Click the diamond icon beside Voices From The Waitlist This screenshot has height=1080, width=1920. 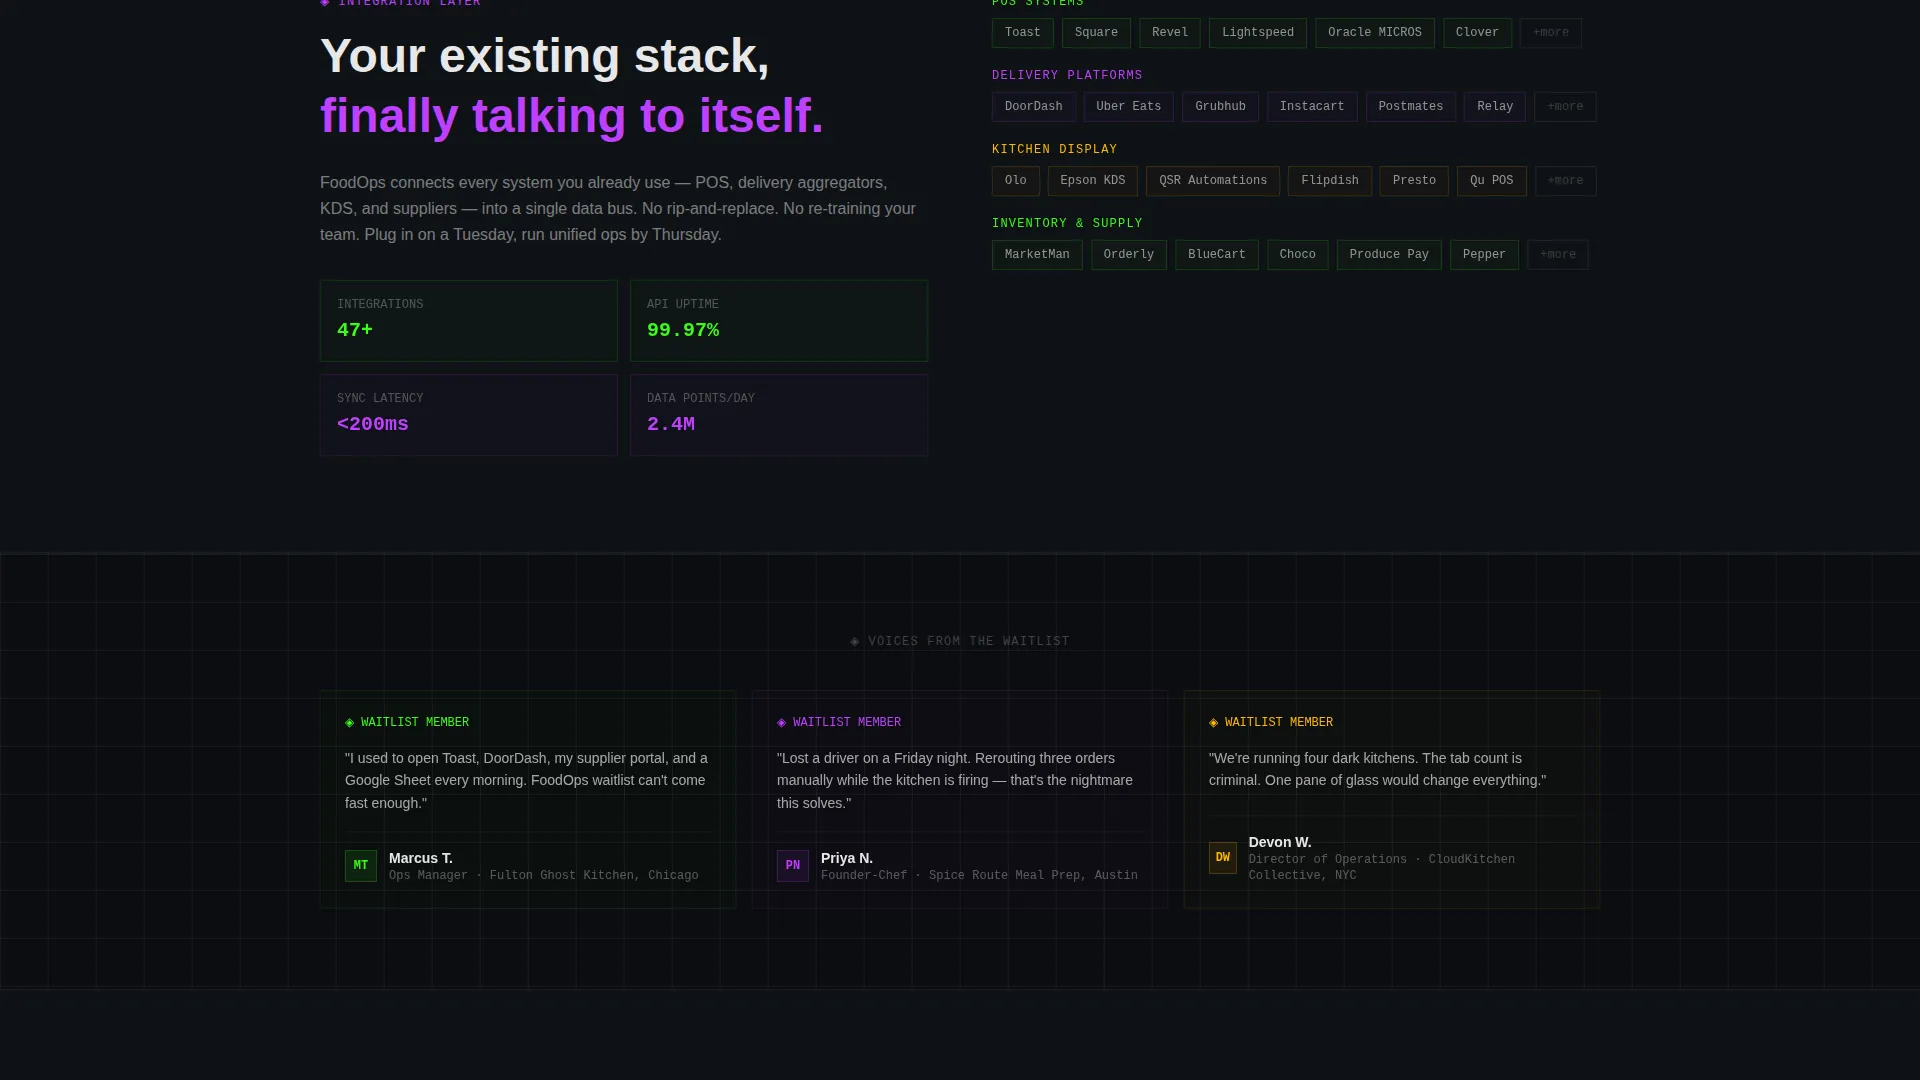[x=855, y=642]
